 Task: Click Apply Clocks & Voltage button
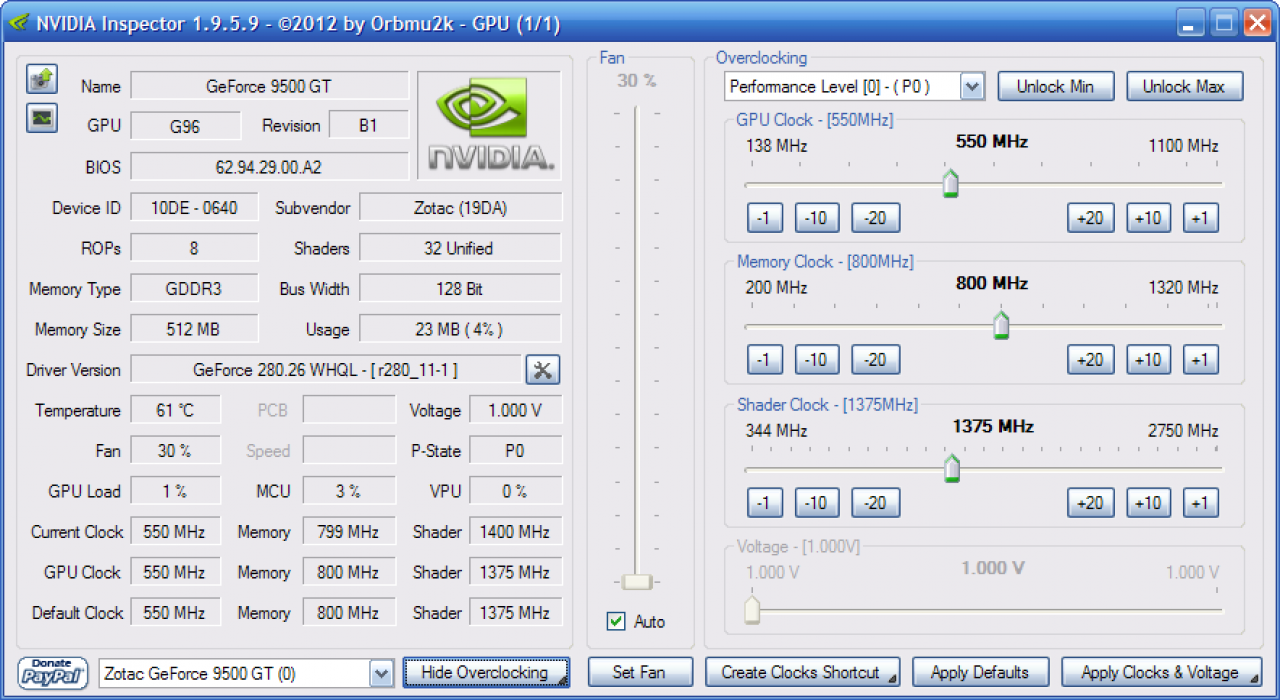coord(1161,672)
